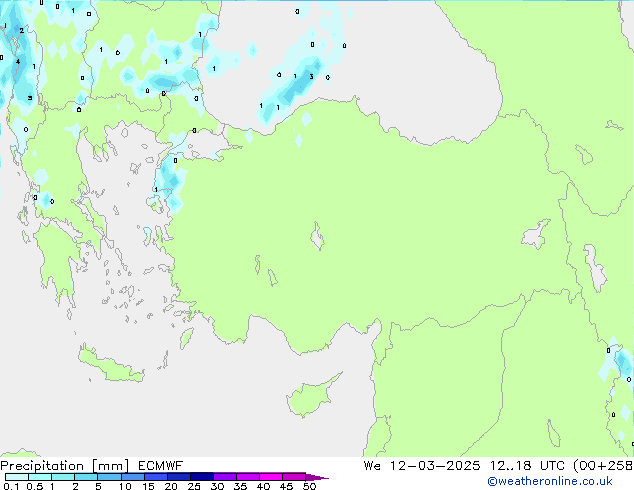Click the '0.1' legend scale label
The height and width of the screenshot is (490, 634).
11,486
